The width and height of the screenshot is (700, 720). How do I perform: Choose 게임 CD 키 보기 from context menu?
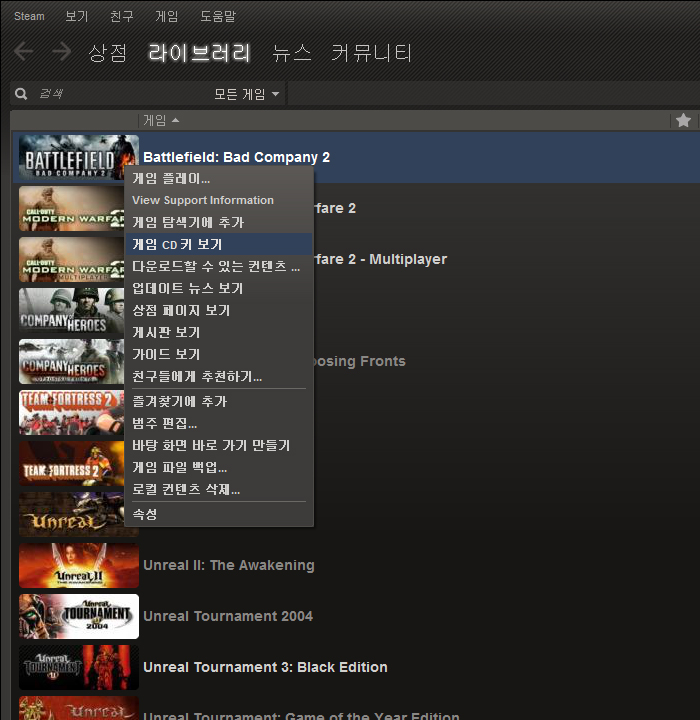coord(177,244)
